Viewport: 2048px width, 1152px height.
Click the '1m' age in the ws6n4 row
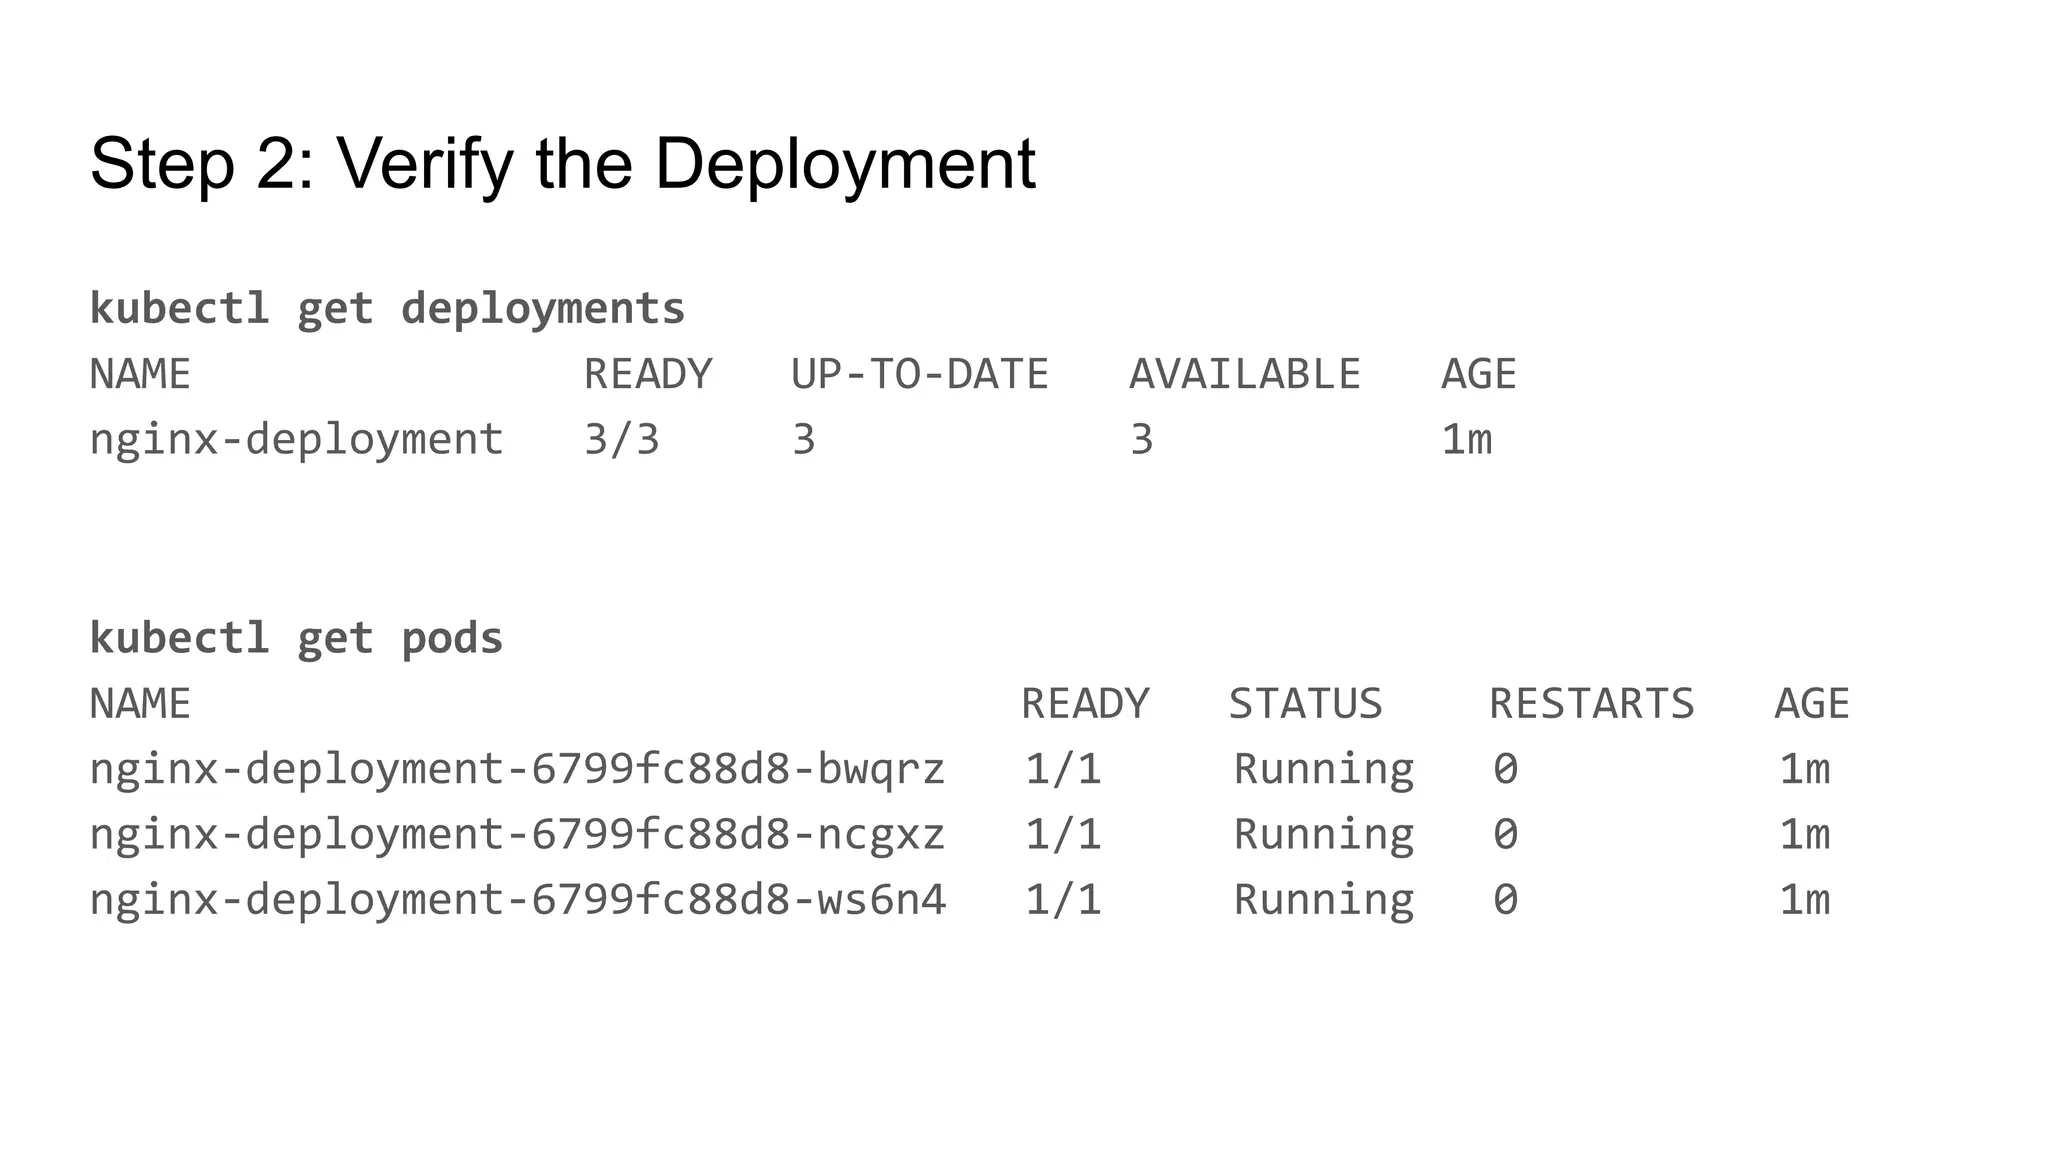click(1805, 900)
